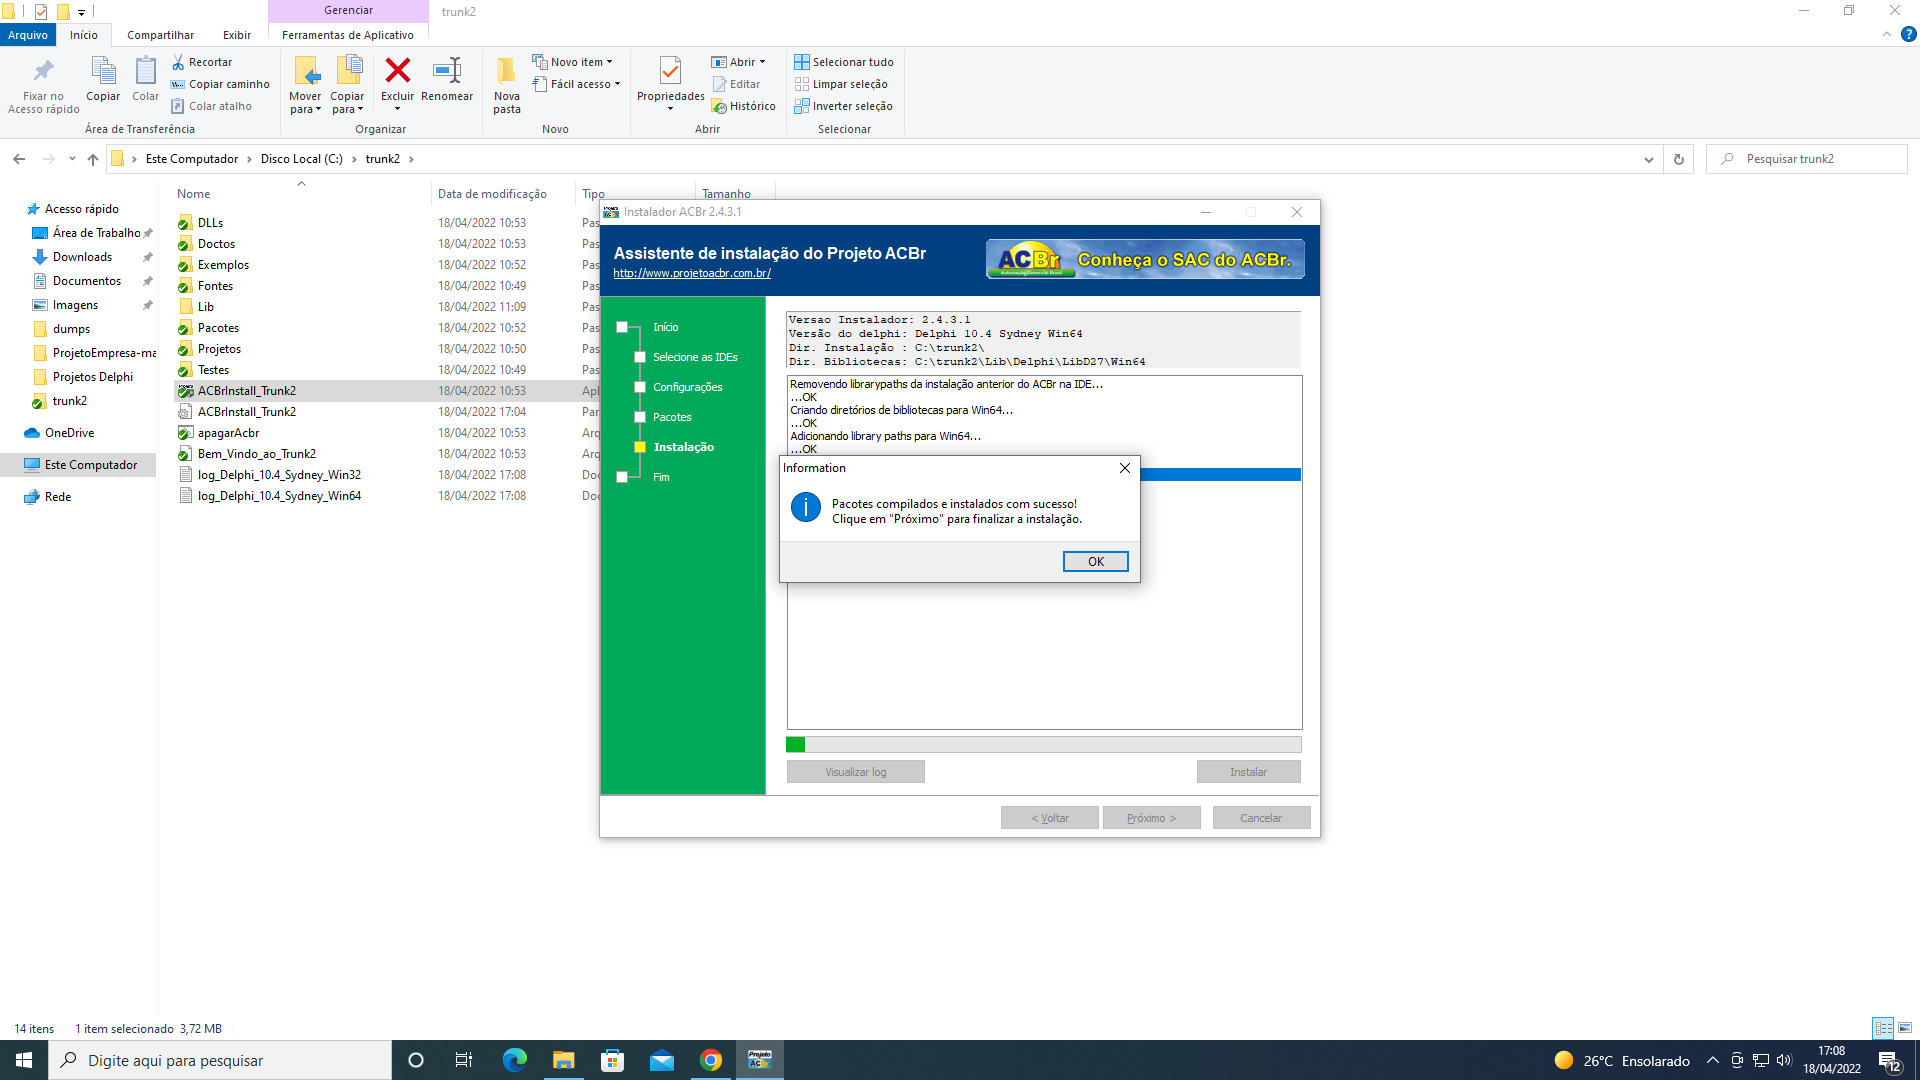Switch to the Exibir tab
The image size is (1920, 1080).
click(237, 35)
